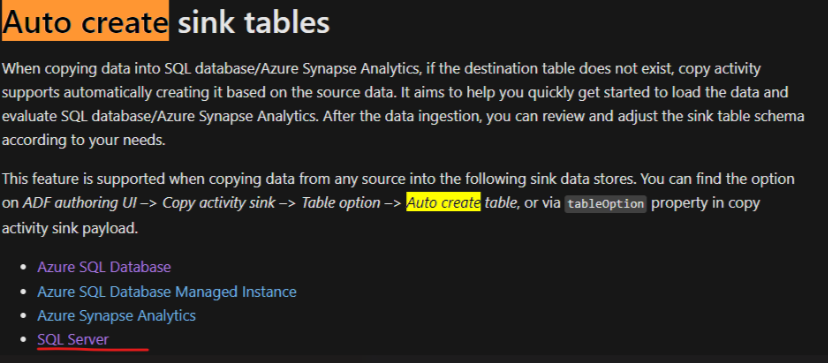
Task: Click the bullet before Azure Synapse Analytics
Action: click(23, 316)
